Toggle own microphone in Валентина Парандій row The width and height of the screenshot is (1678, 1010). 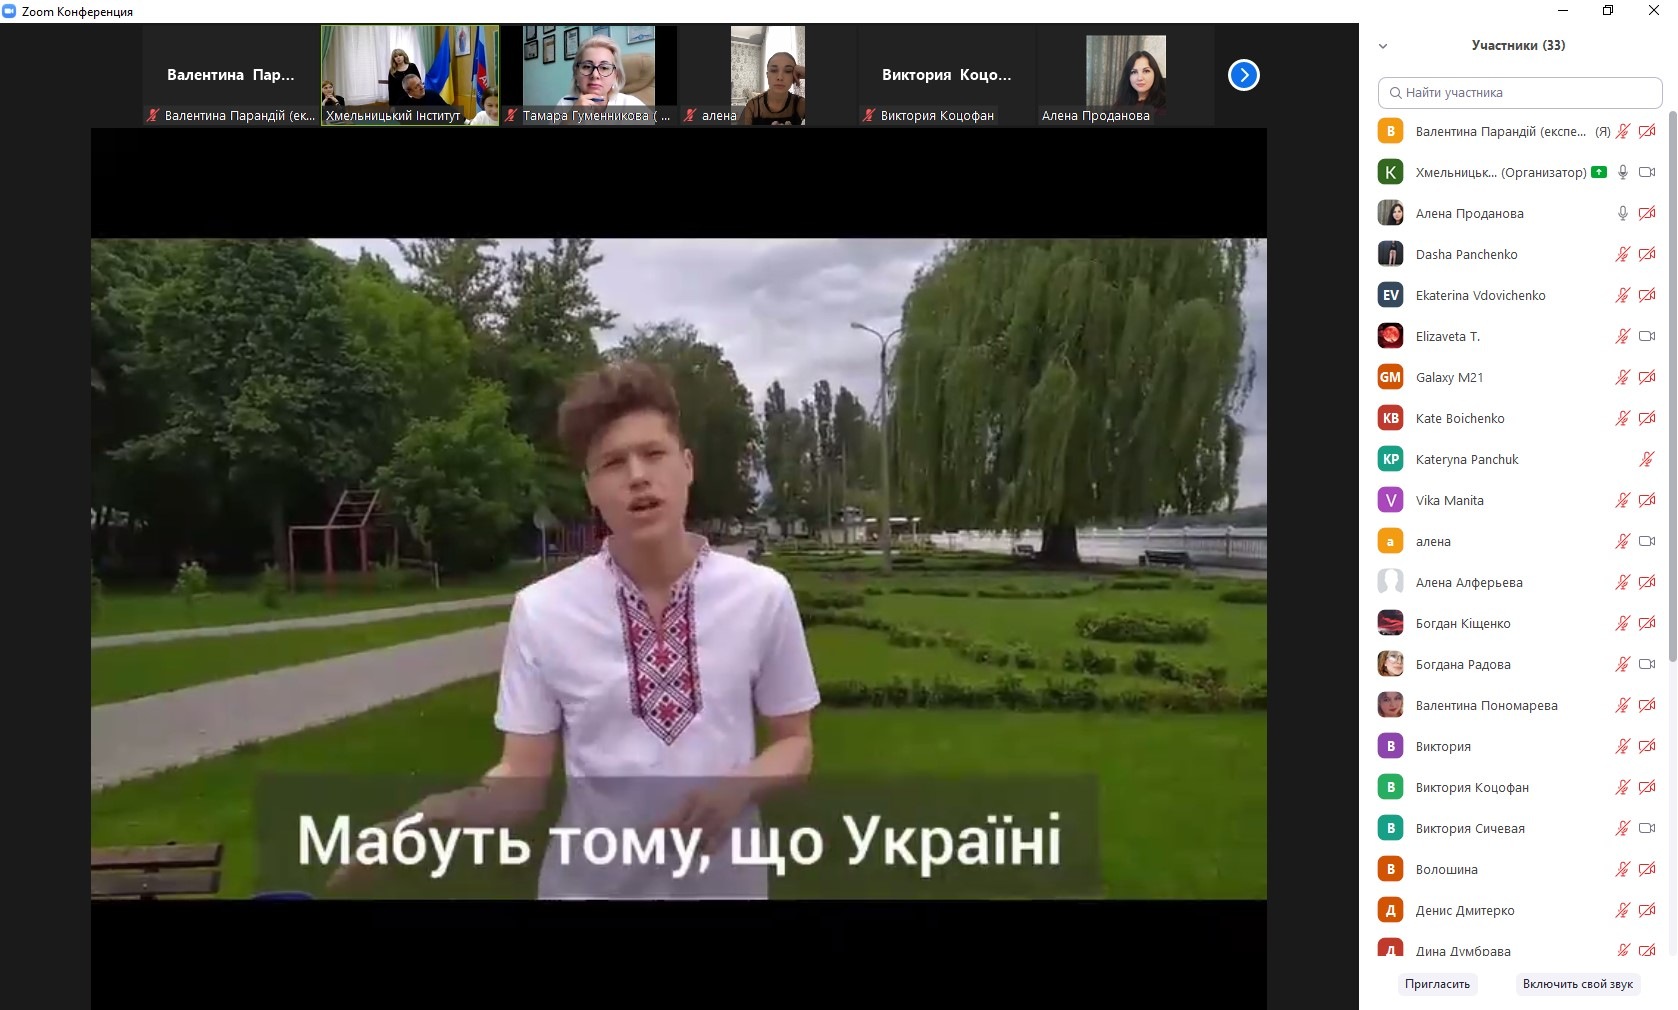[x=1622, y=131]
